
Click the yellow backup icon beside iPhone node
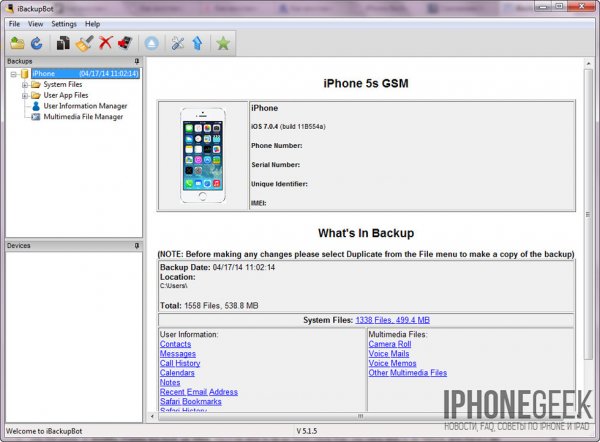point(25,73)
